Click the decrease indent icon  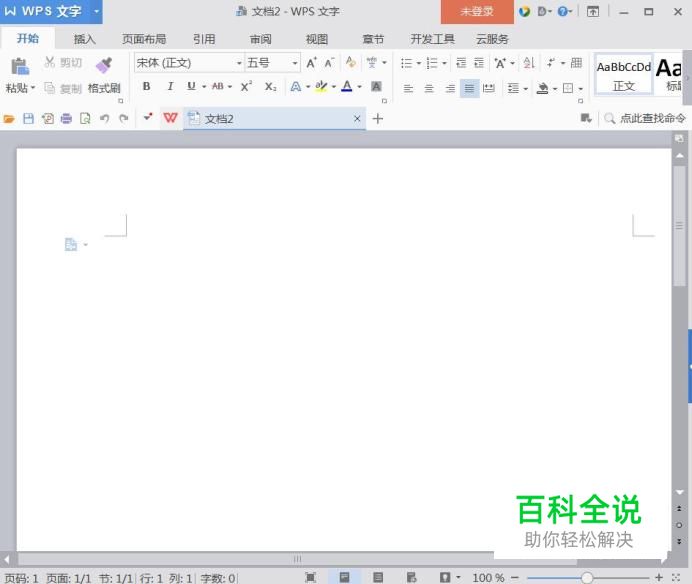pos(461,63)
